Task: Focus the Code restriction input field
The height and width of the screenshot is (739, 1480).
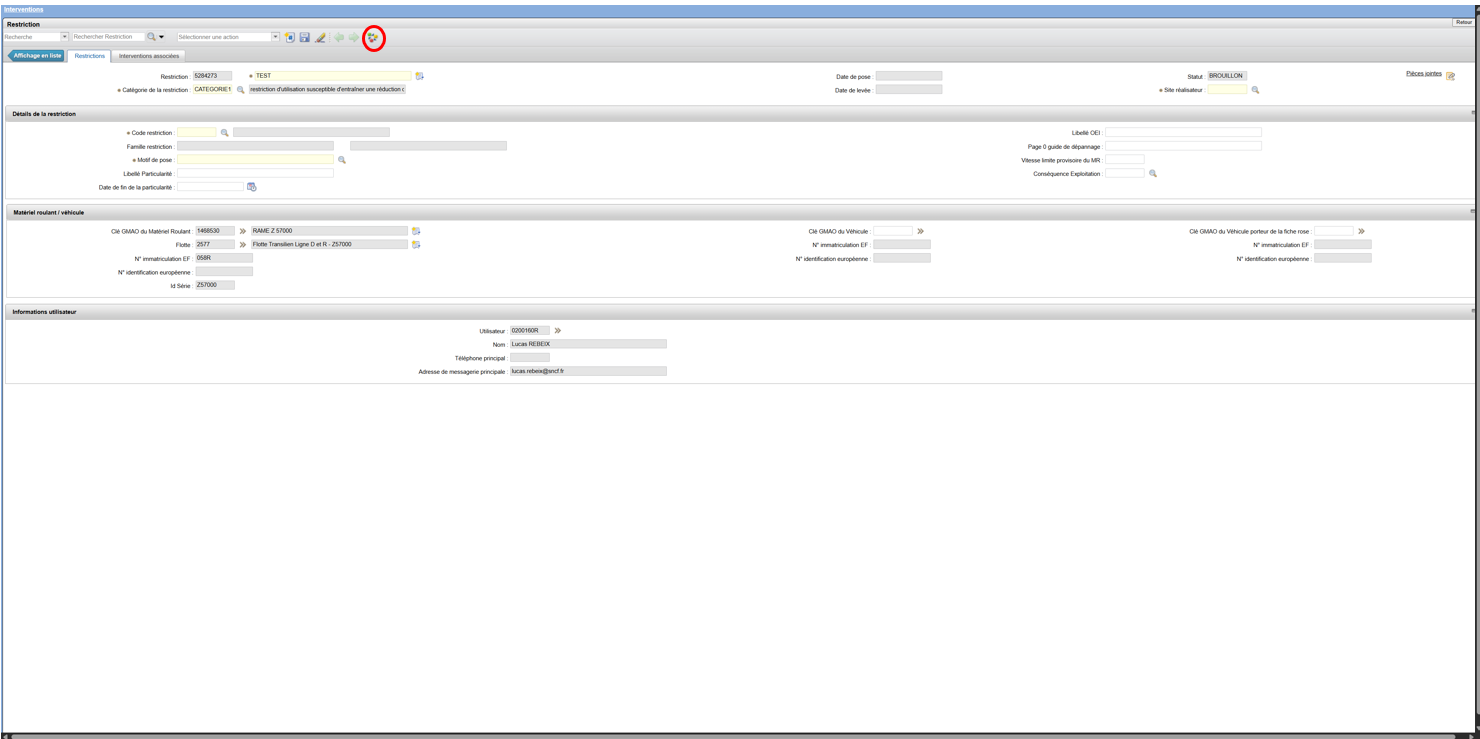Action: [x=196, y=132]
